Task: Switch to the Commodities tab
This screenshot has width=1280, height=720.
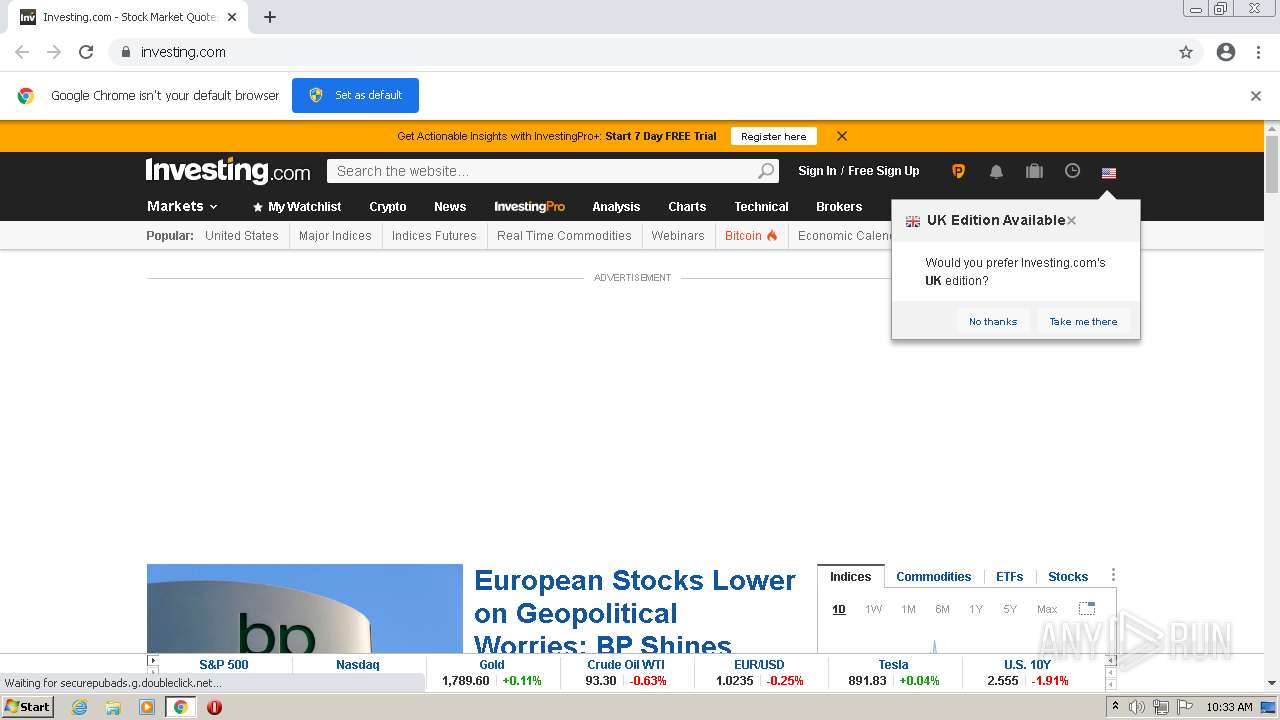Action: tap(934, 576)
